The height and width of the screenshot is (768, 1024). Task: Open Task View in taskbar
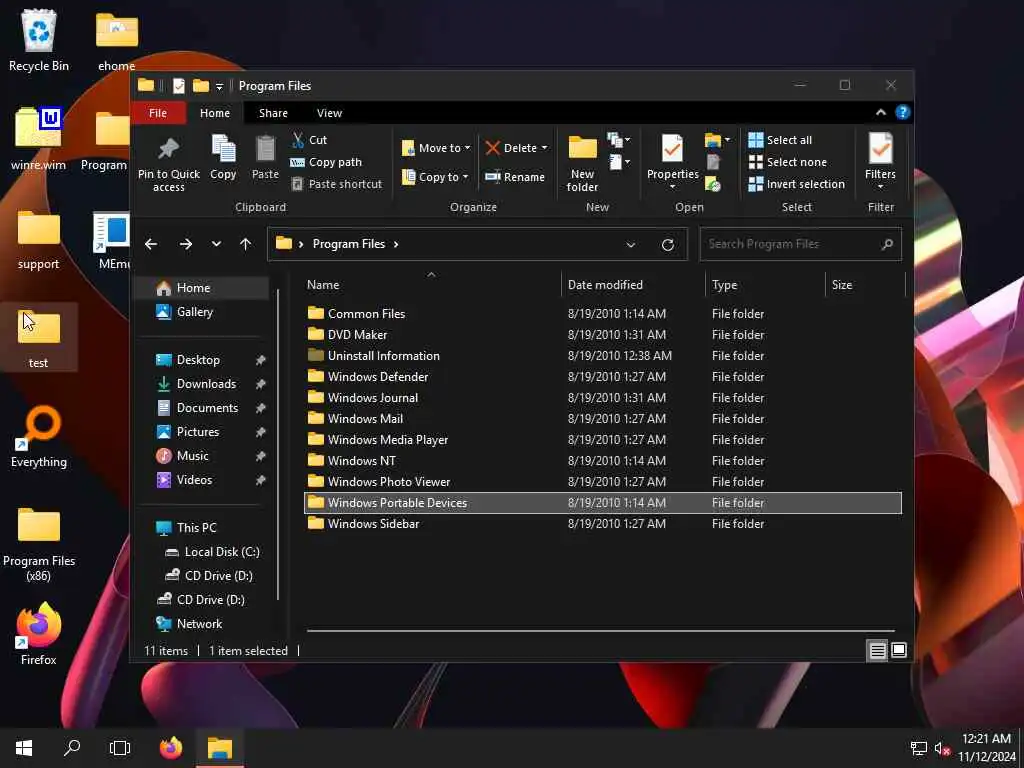pos(120,748)
